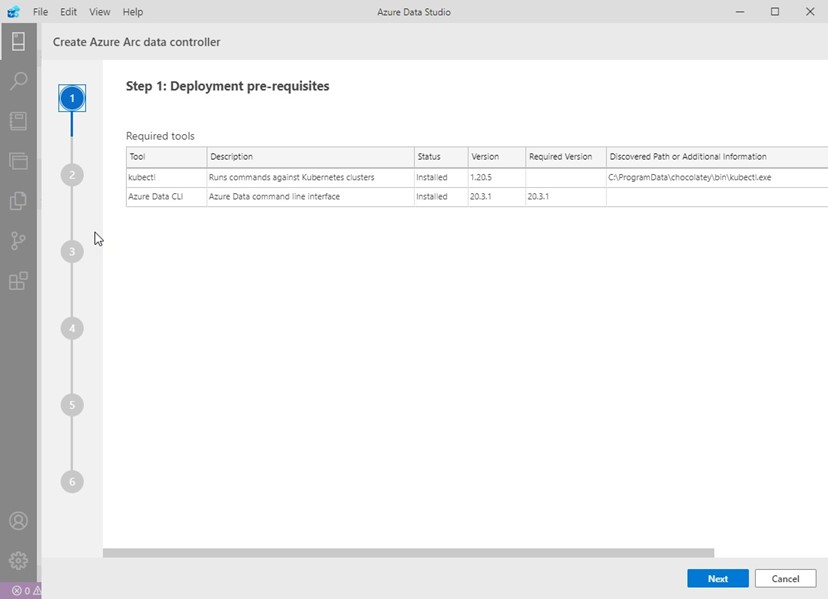Open the View menu
Screen dimensions: 828x599
(99, 12)
